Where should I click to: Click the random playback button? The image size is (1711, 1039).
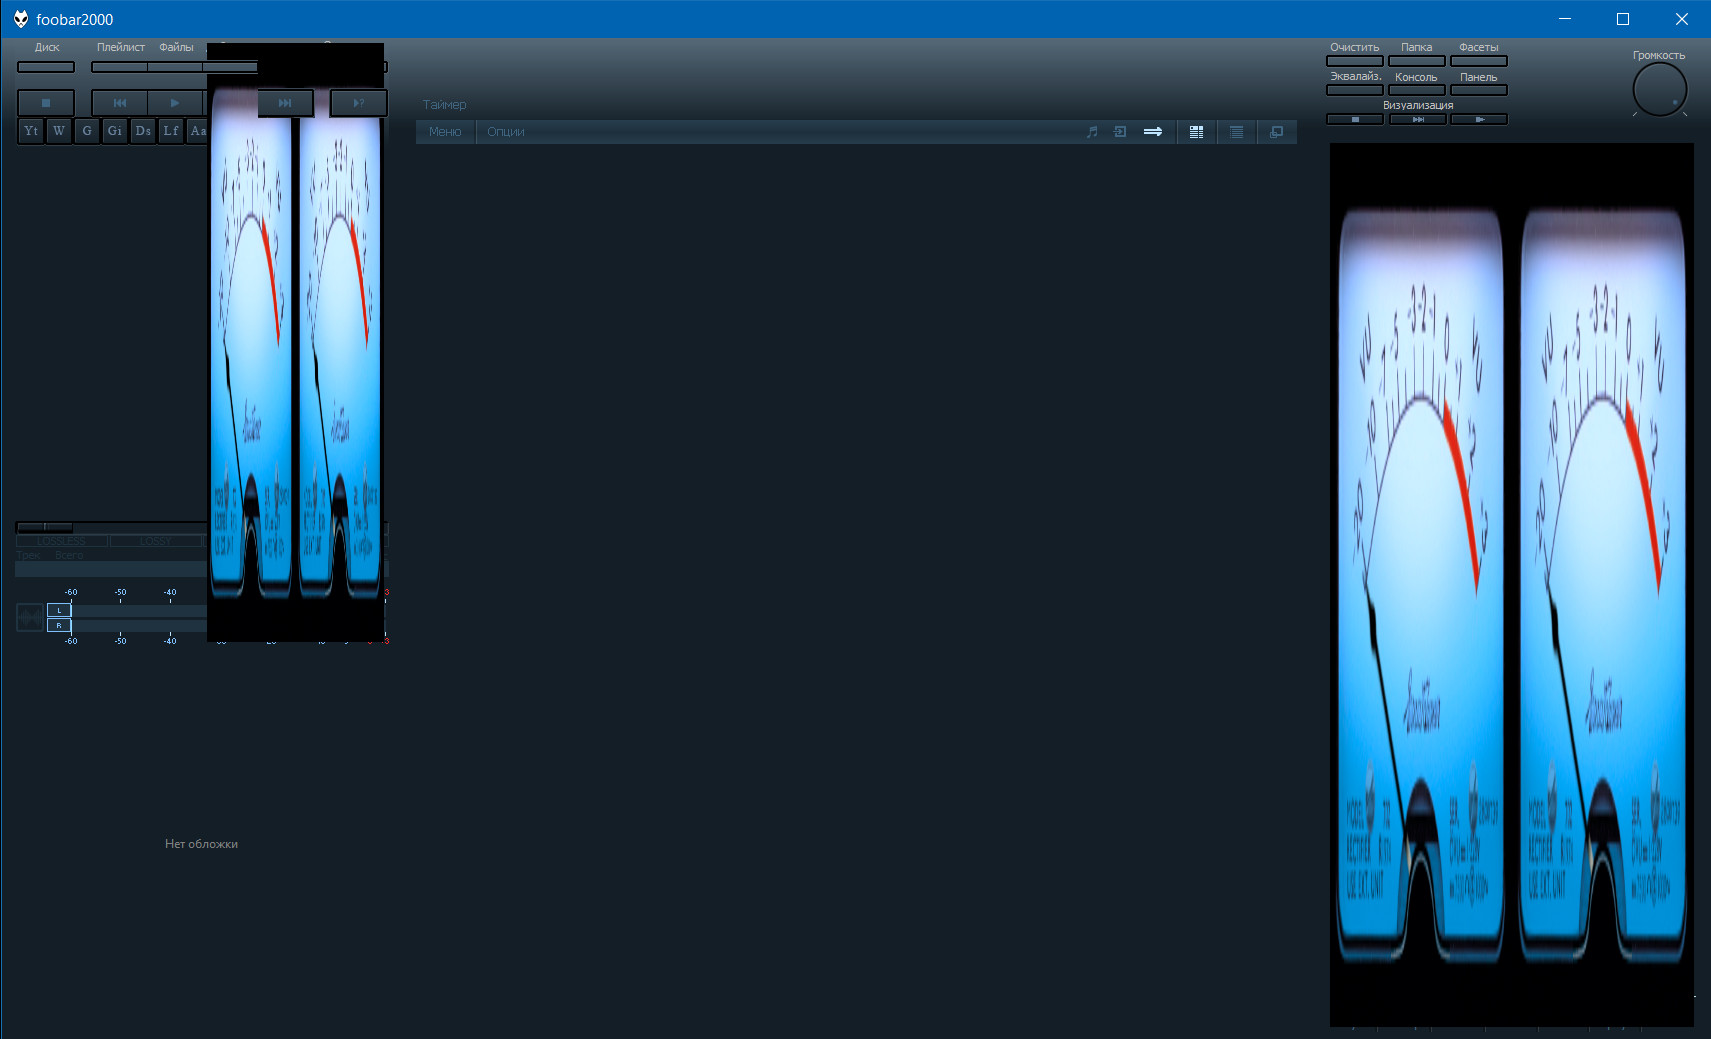point(358,103)
